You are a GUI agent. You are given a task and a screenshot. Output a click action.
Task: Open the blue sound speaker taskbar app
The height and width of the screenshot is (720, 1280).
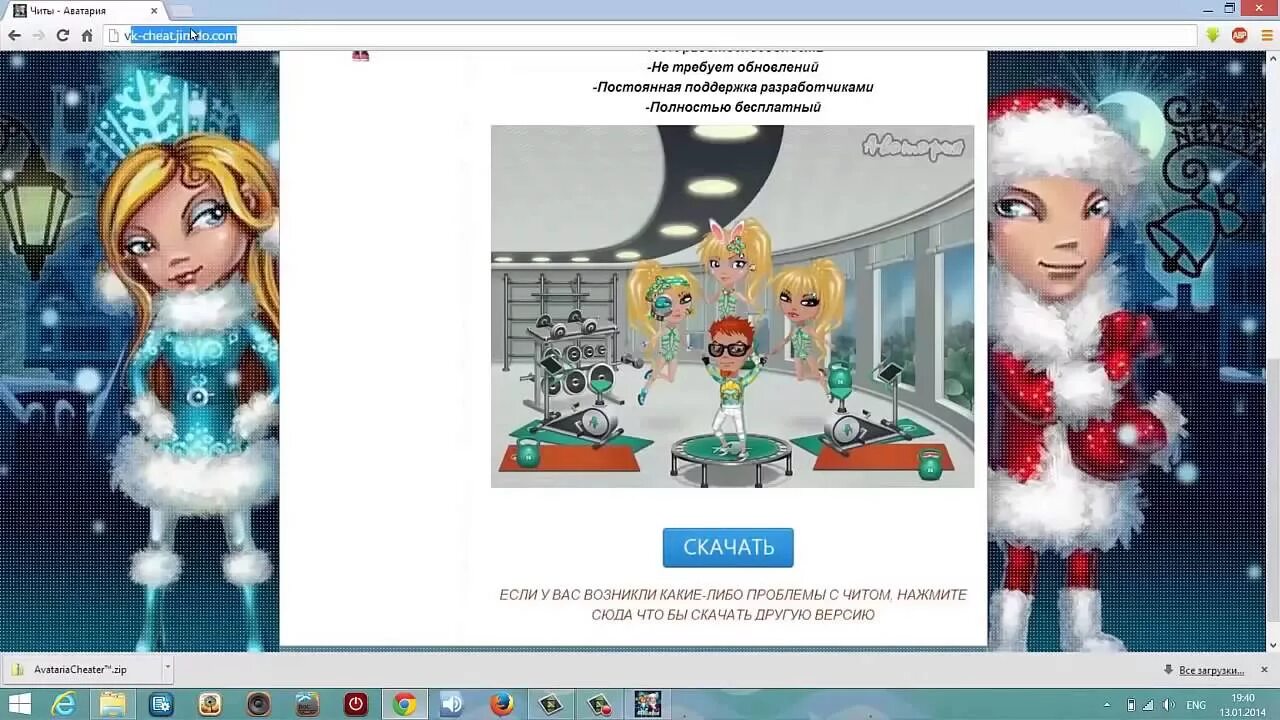(x=452, y=704)
